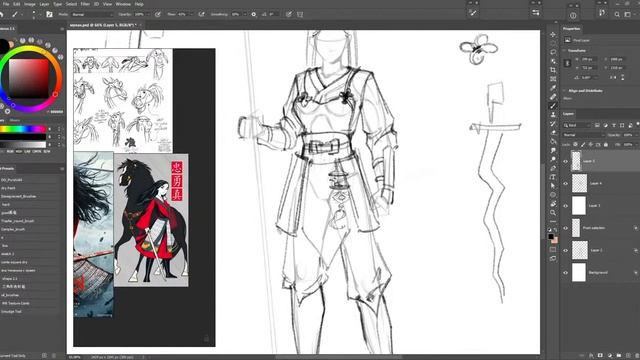Click the search magnifier in the top-right
The image size is (640, 360).
(x=617, y=14)
